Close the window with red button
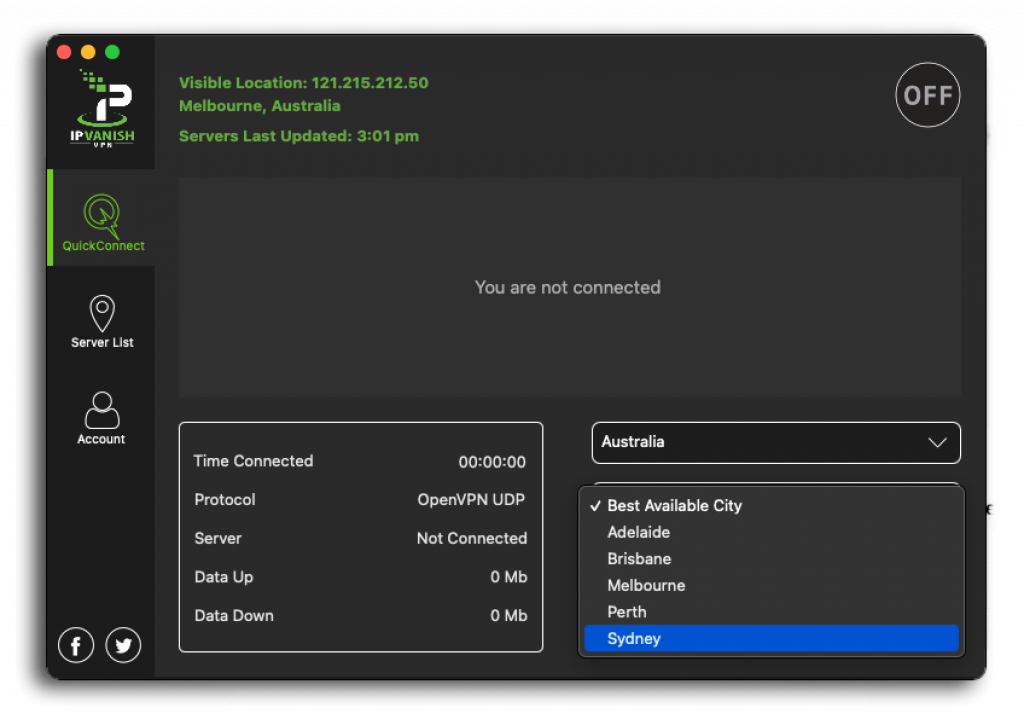Viewport: 1024px width, 725px height. coord(64,52)
